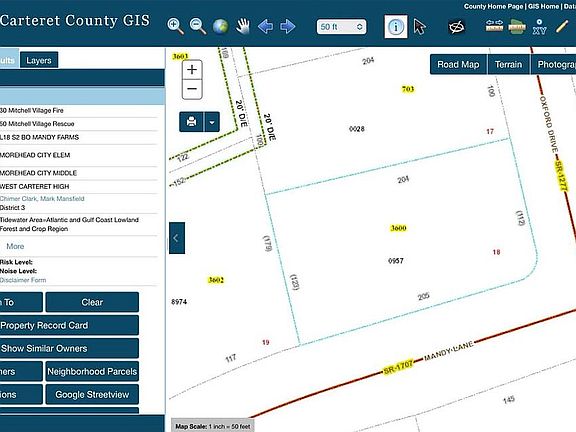Switch to the Layers tab
Viewport: 576px width, 432px height.
click(x=39, y=60)
